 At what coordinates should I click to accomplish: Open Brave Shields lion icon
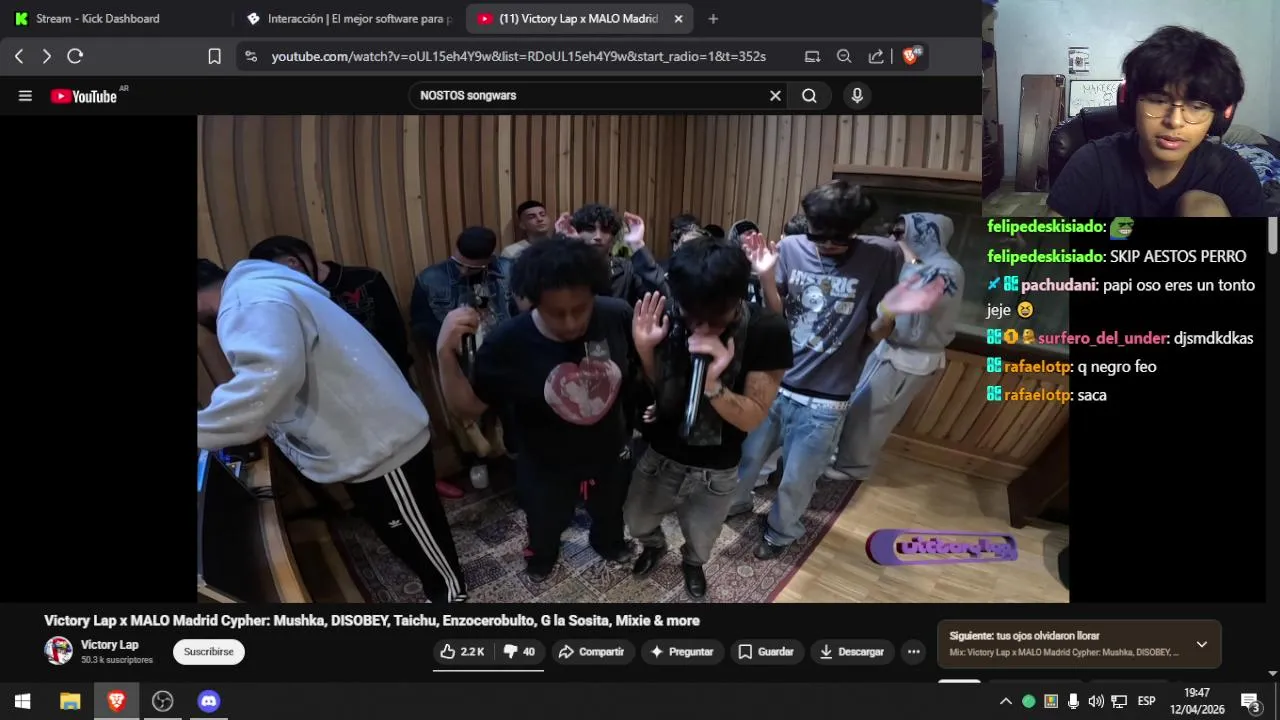(911, 56)
